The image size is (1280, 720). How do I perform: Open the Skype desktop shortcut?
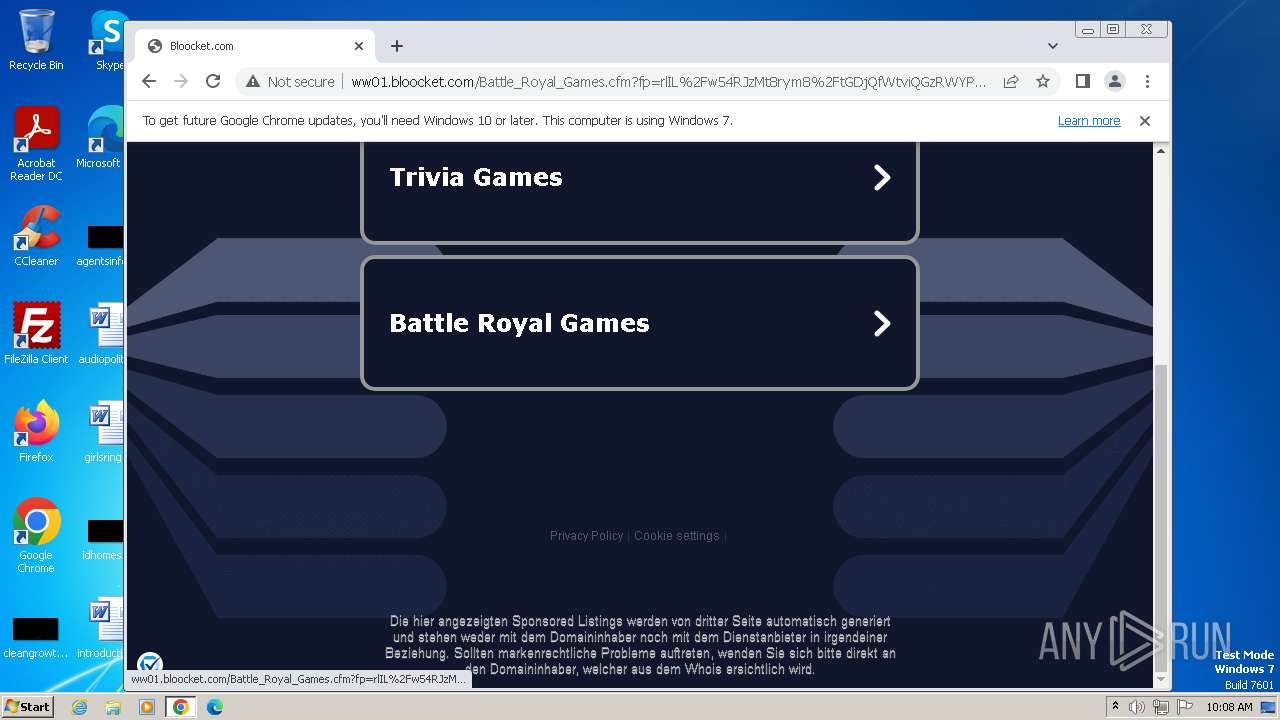coord(108,40)
